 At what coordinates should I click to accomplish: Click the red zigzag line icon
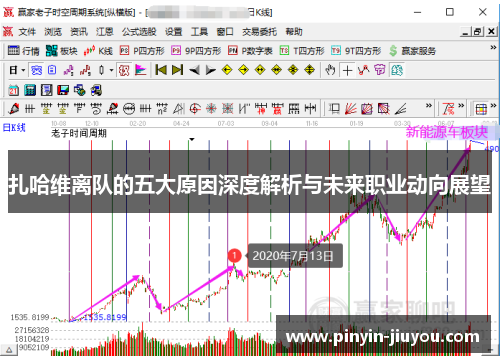point(364,70)
